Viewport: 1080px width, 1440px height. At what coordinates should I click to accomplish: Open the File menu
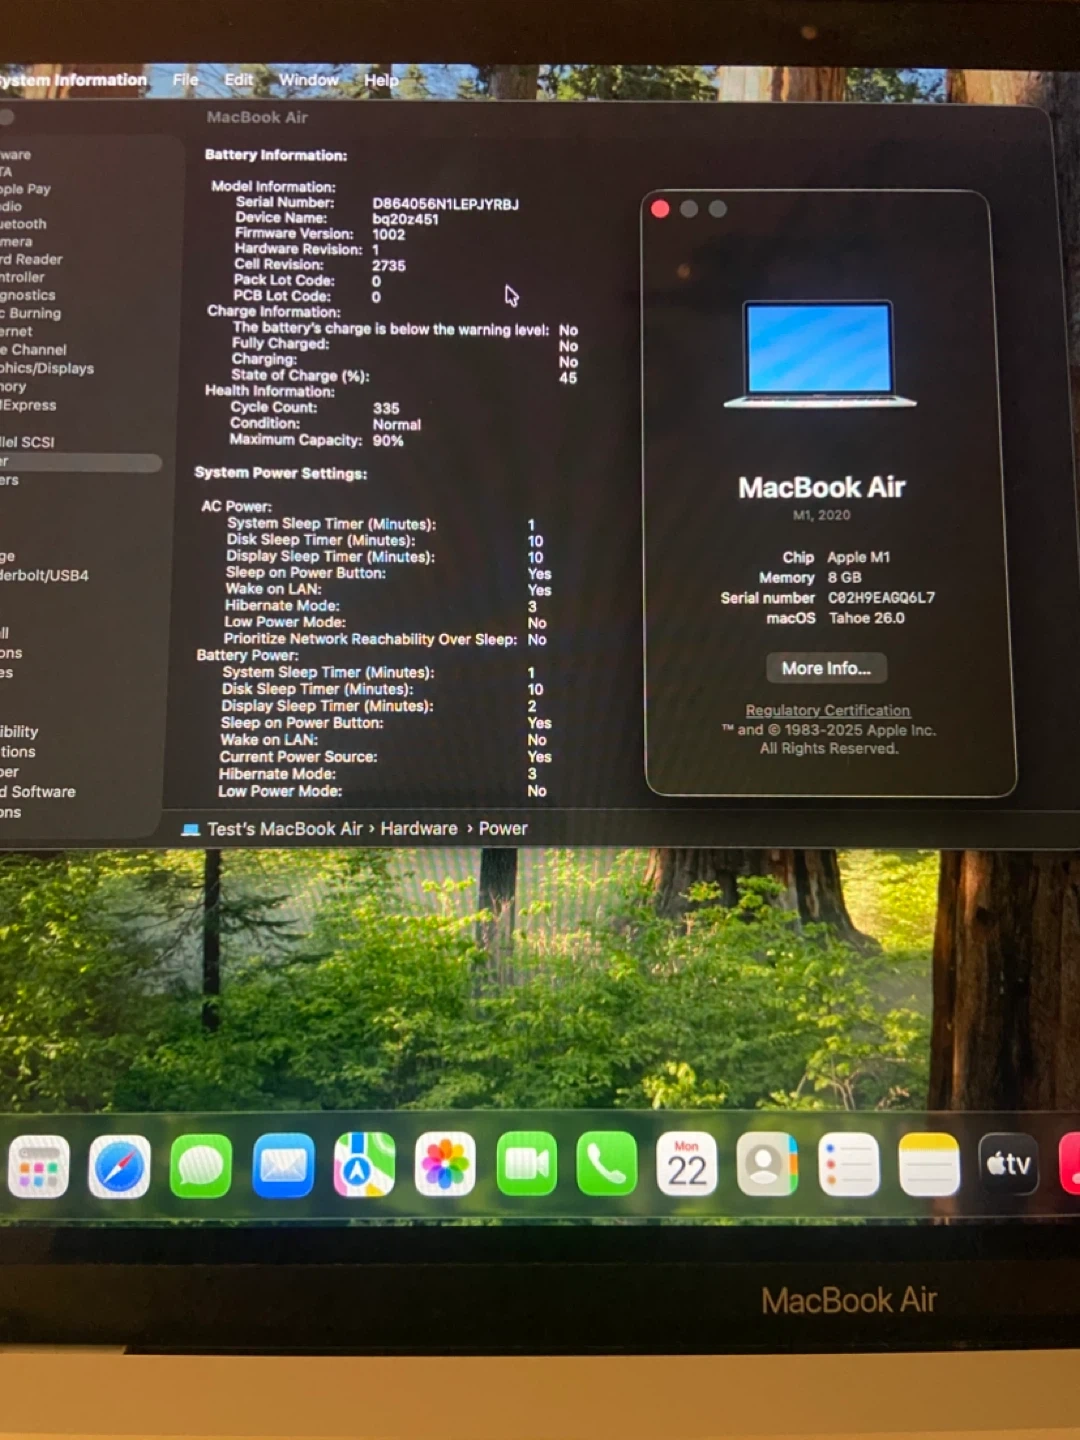(x=186, y=80)
